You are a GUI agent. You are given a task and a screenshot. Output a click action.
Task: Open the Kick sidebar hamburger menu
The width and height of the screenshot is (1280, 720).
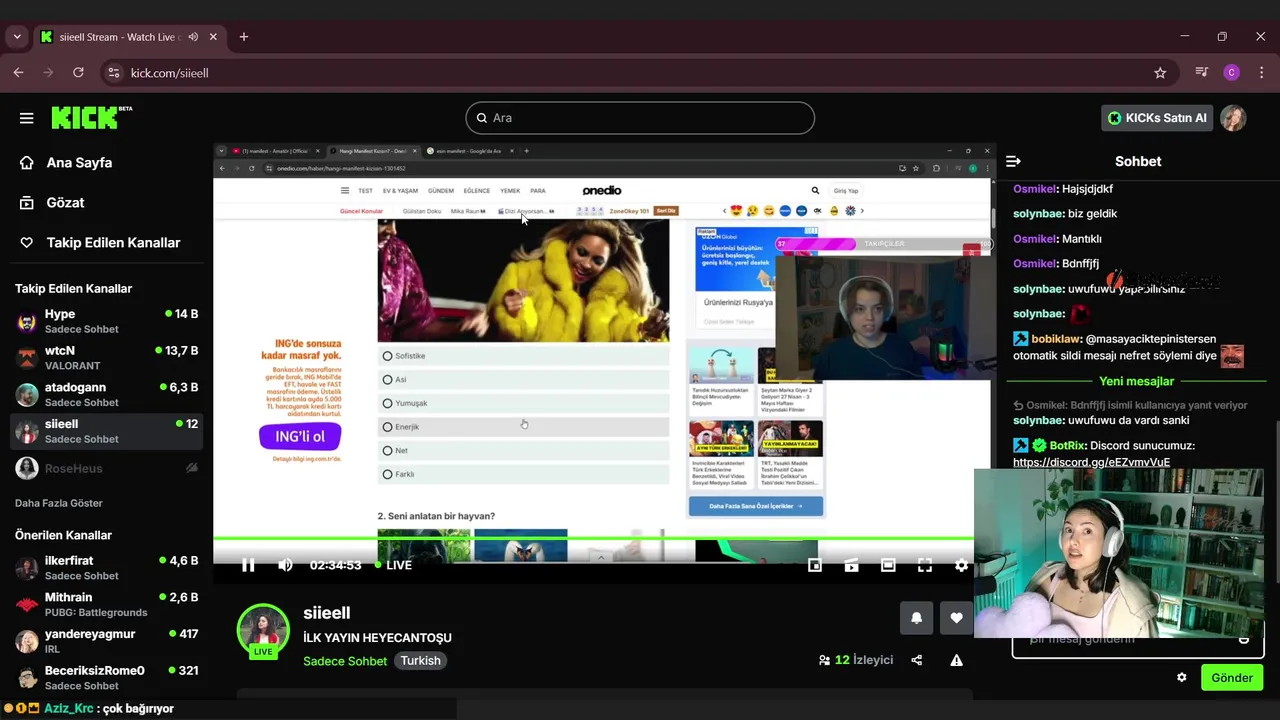pos(27,118)
